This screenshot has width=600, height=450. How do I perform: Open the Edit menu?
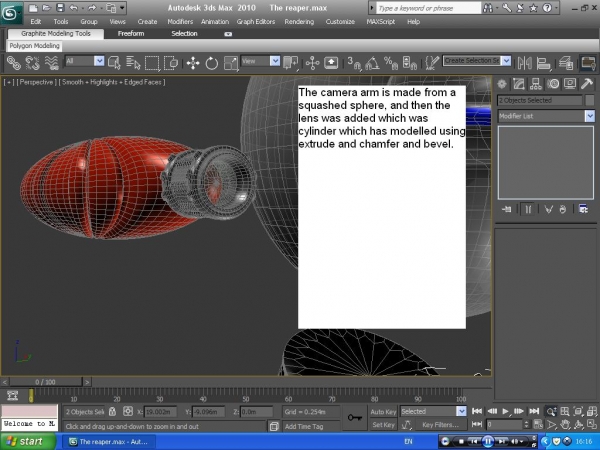(36, 22)
